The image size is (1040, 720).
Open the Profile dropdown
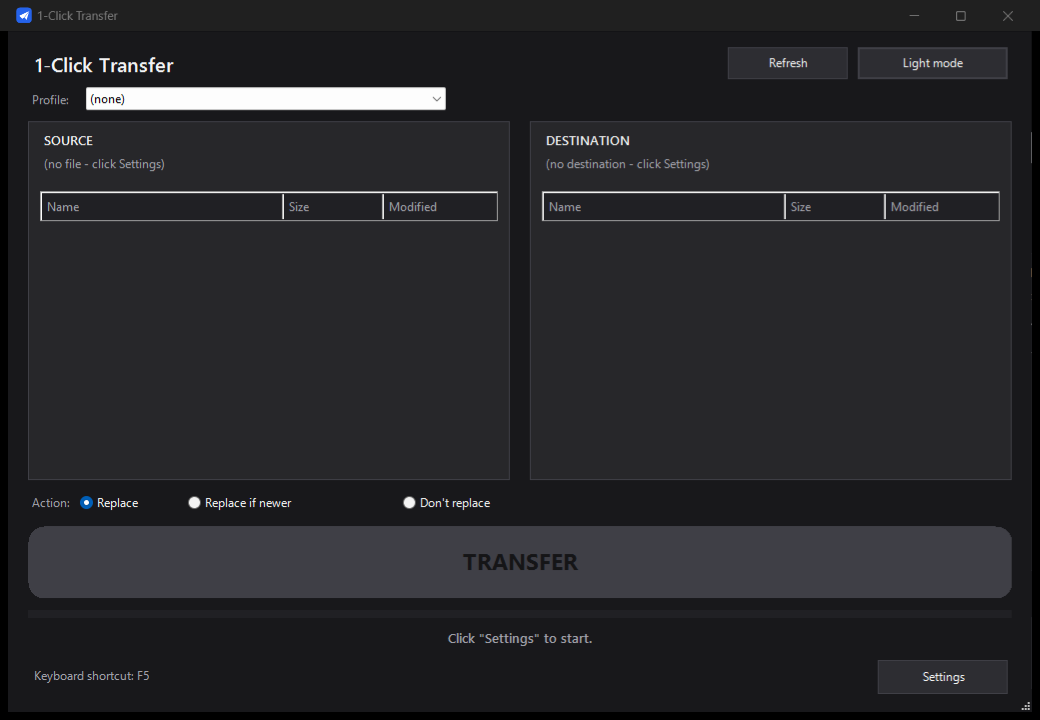[265, 99]
